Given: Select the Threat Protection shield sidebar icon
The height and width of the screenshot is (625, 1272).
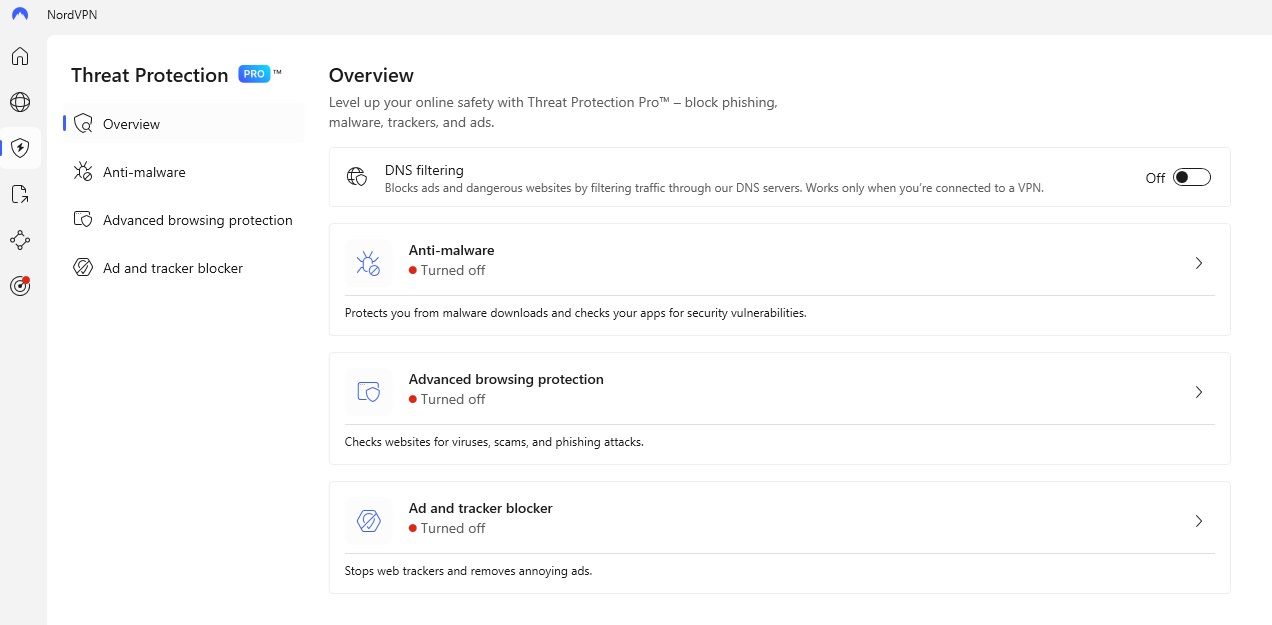Looking at the screenshot, I should point(20,148).
